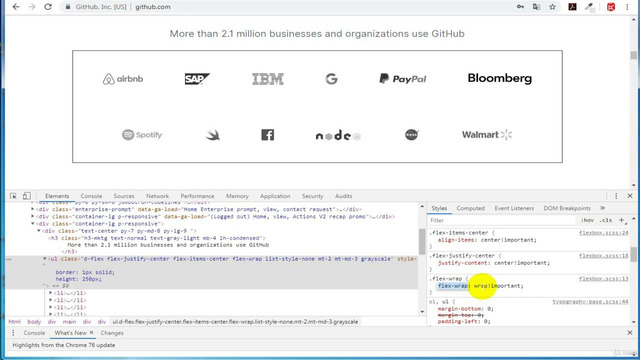Expand the enterprise-prompt div node
This screenshot has height=360, width=640.
point(33,209)
